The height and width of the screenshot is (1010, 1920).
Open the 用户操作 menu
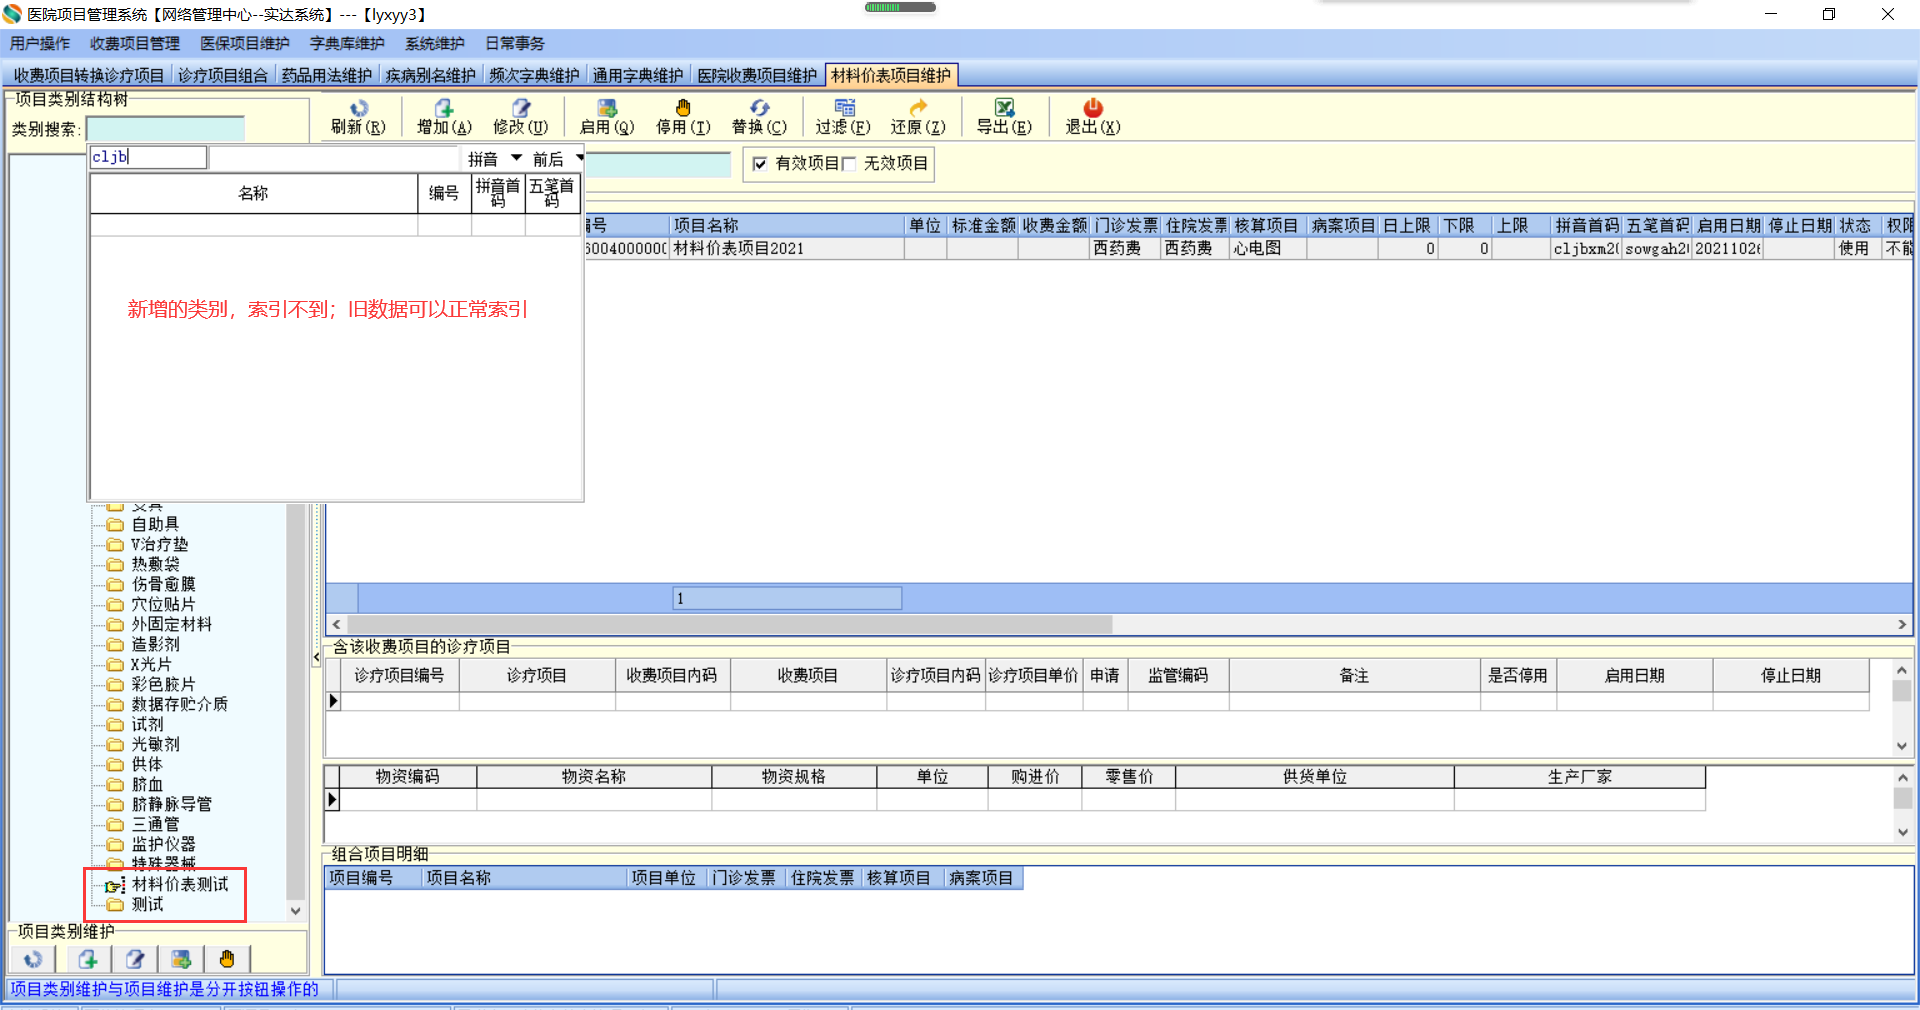click(40, 43)
